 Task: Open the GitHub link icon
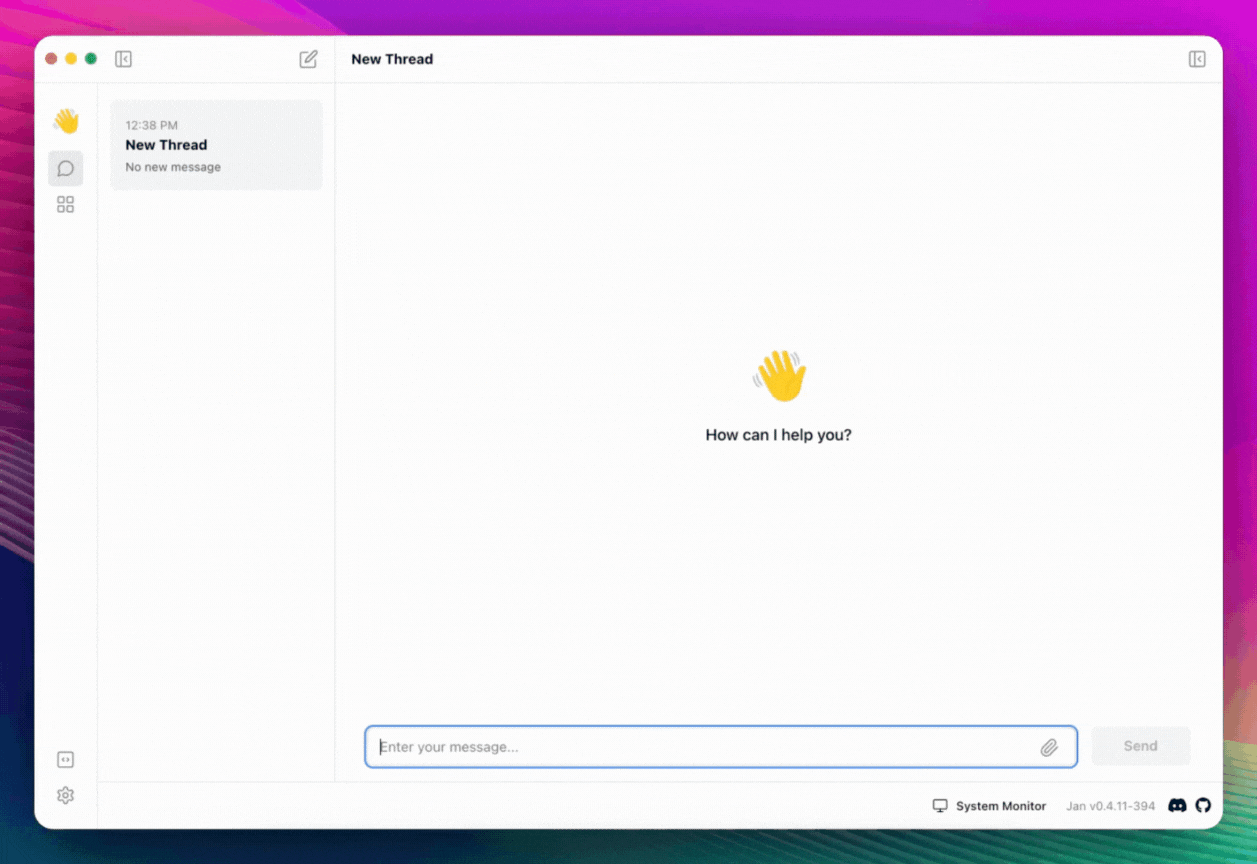[1203, 806]
